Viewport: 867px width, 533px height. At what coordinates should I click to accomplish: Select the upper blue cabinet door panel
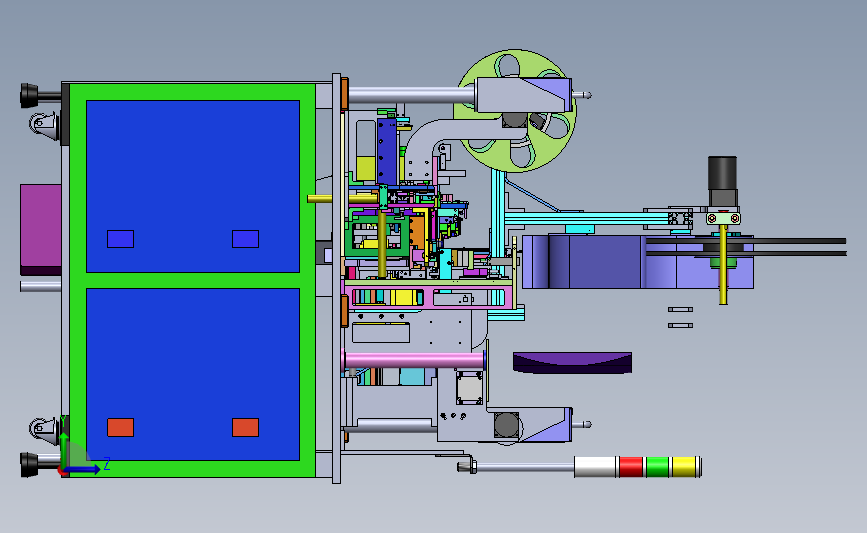[193, 186]
